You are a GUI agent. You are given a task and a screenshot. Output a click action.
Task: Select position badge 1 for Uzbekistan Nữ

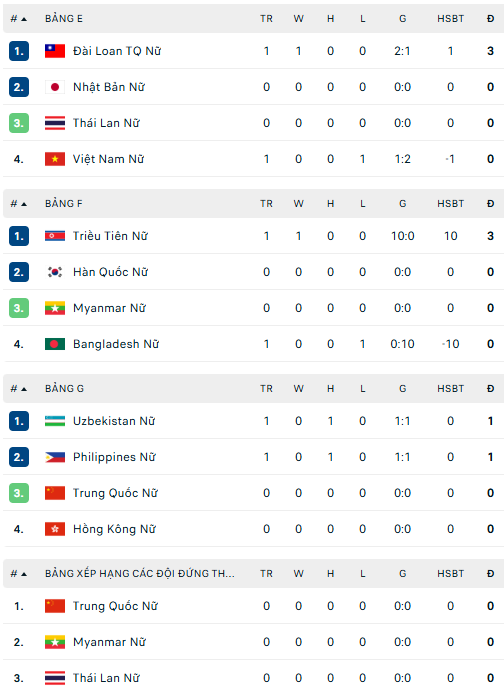coord(19,421)
